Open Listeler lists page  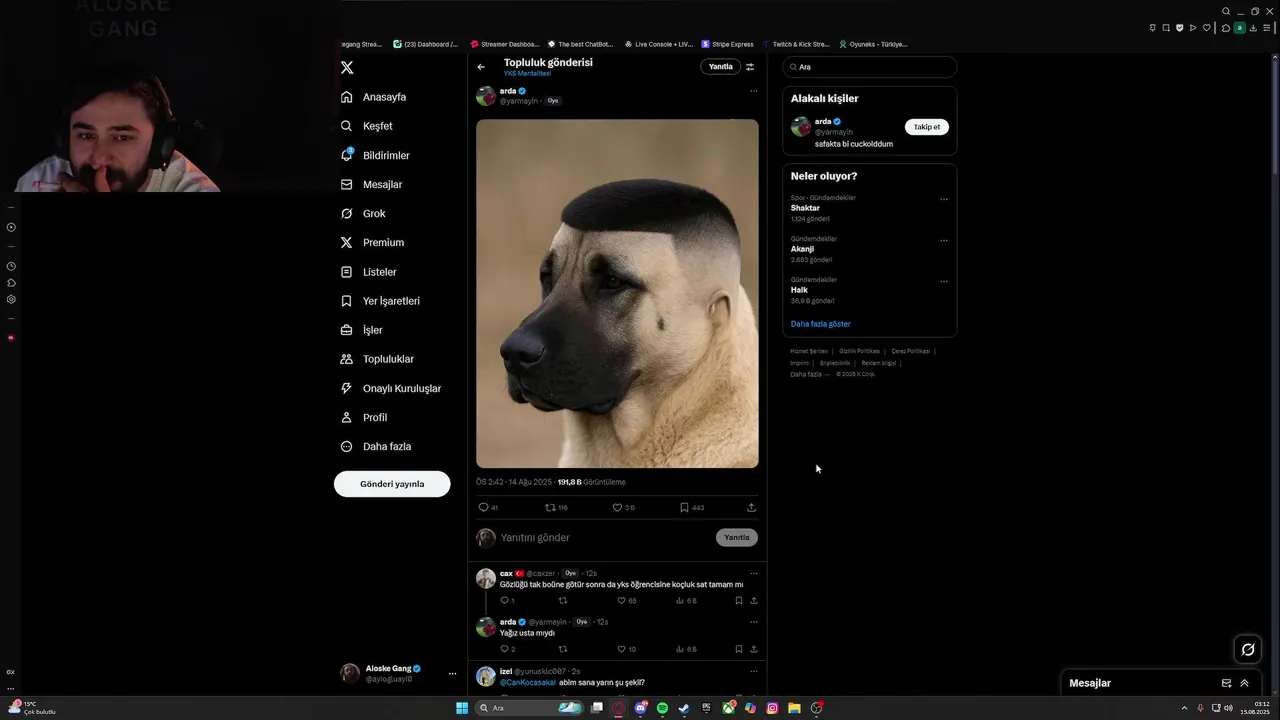pyautogui.click(x=369, y=272)
